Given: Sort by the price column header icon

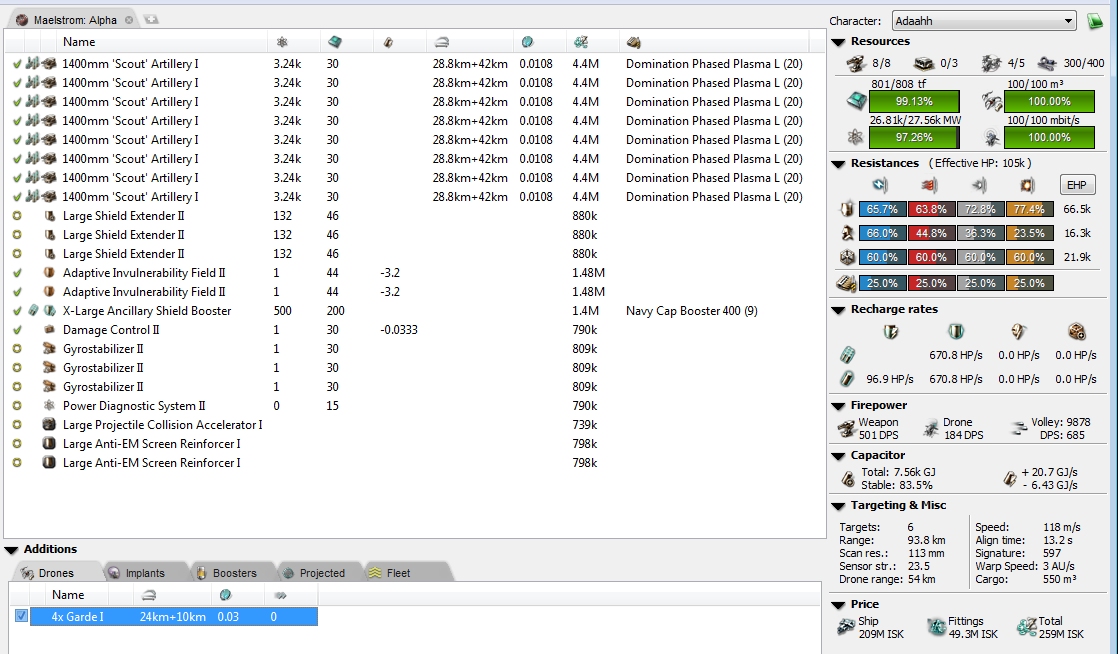Looking at the screenshot, I should 581,42.
